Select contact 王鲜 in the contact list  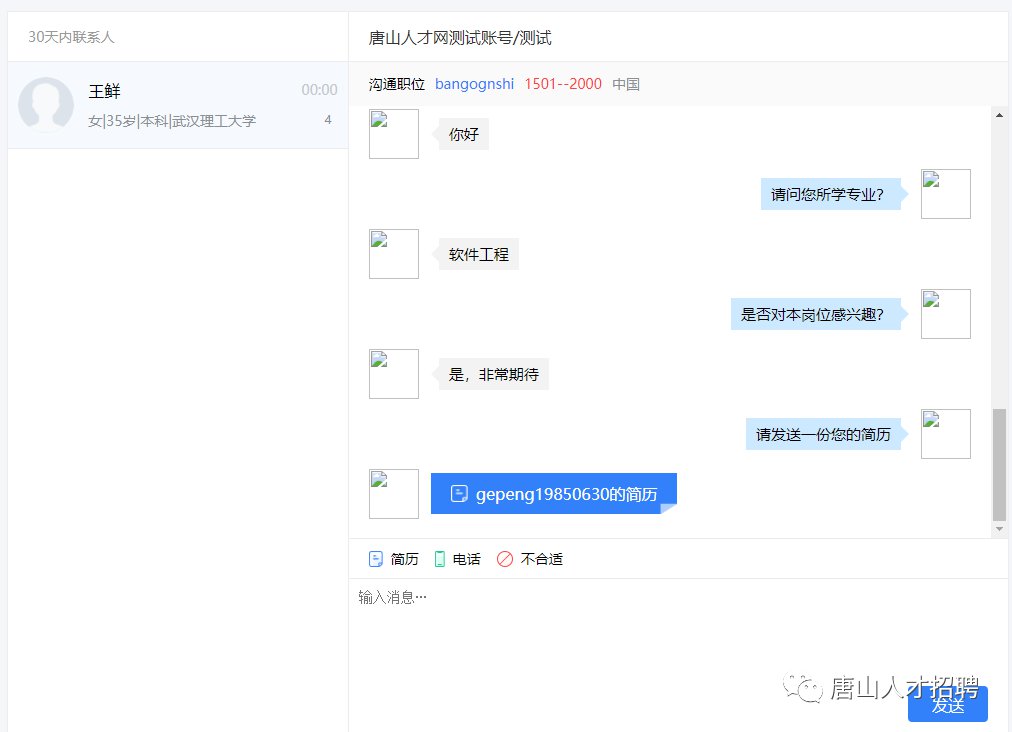tap(178, 105)
